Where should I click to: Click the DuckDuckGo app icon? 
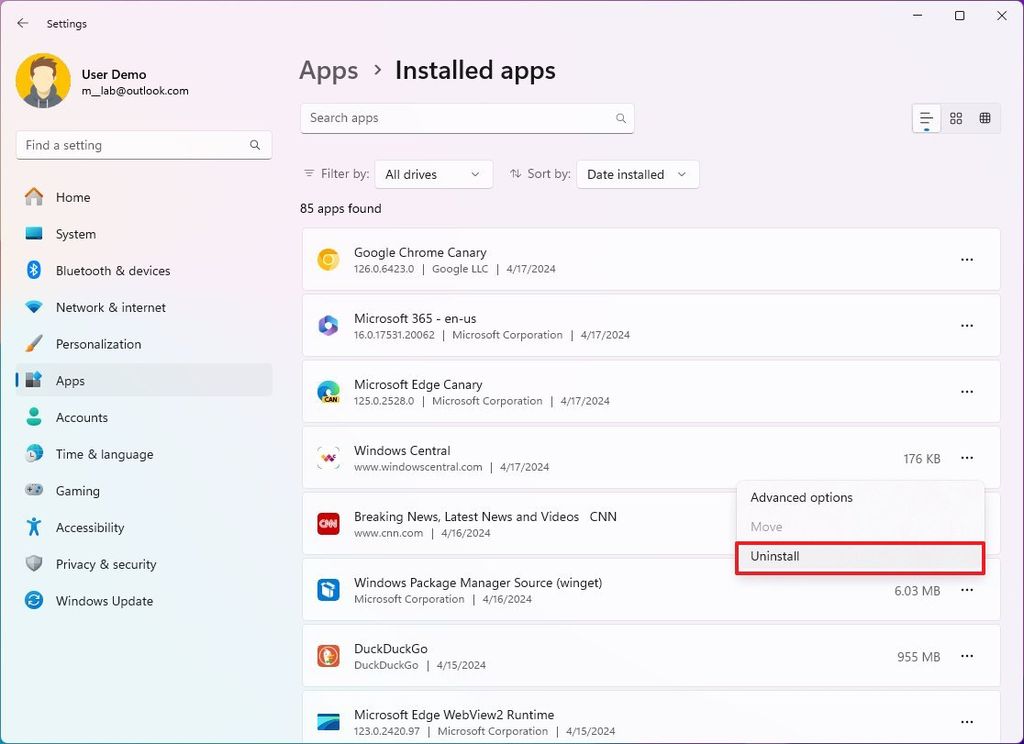(x=328, y=656)
